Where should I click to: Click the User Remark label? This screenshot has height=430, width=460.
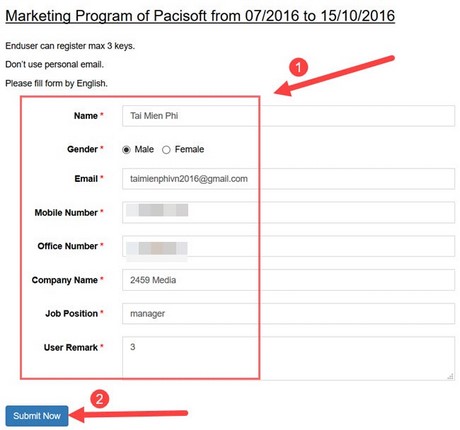coord(71,348)
